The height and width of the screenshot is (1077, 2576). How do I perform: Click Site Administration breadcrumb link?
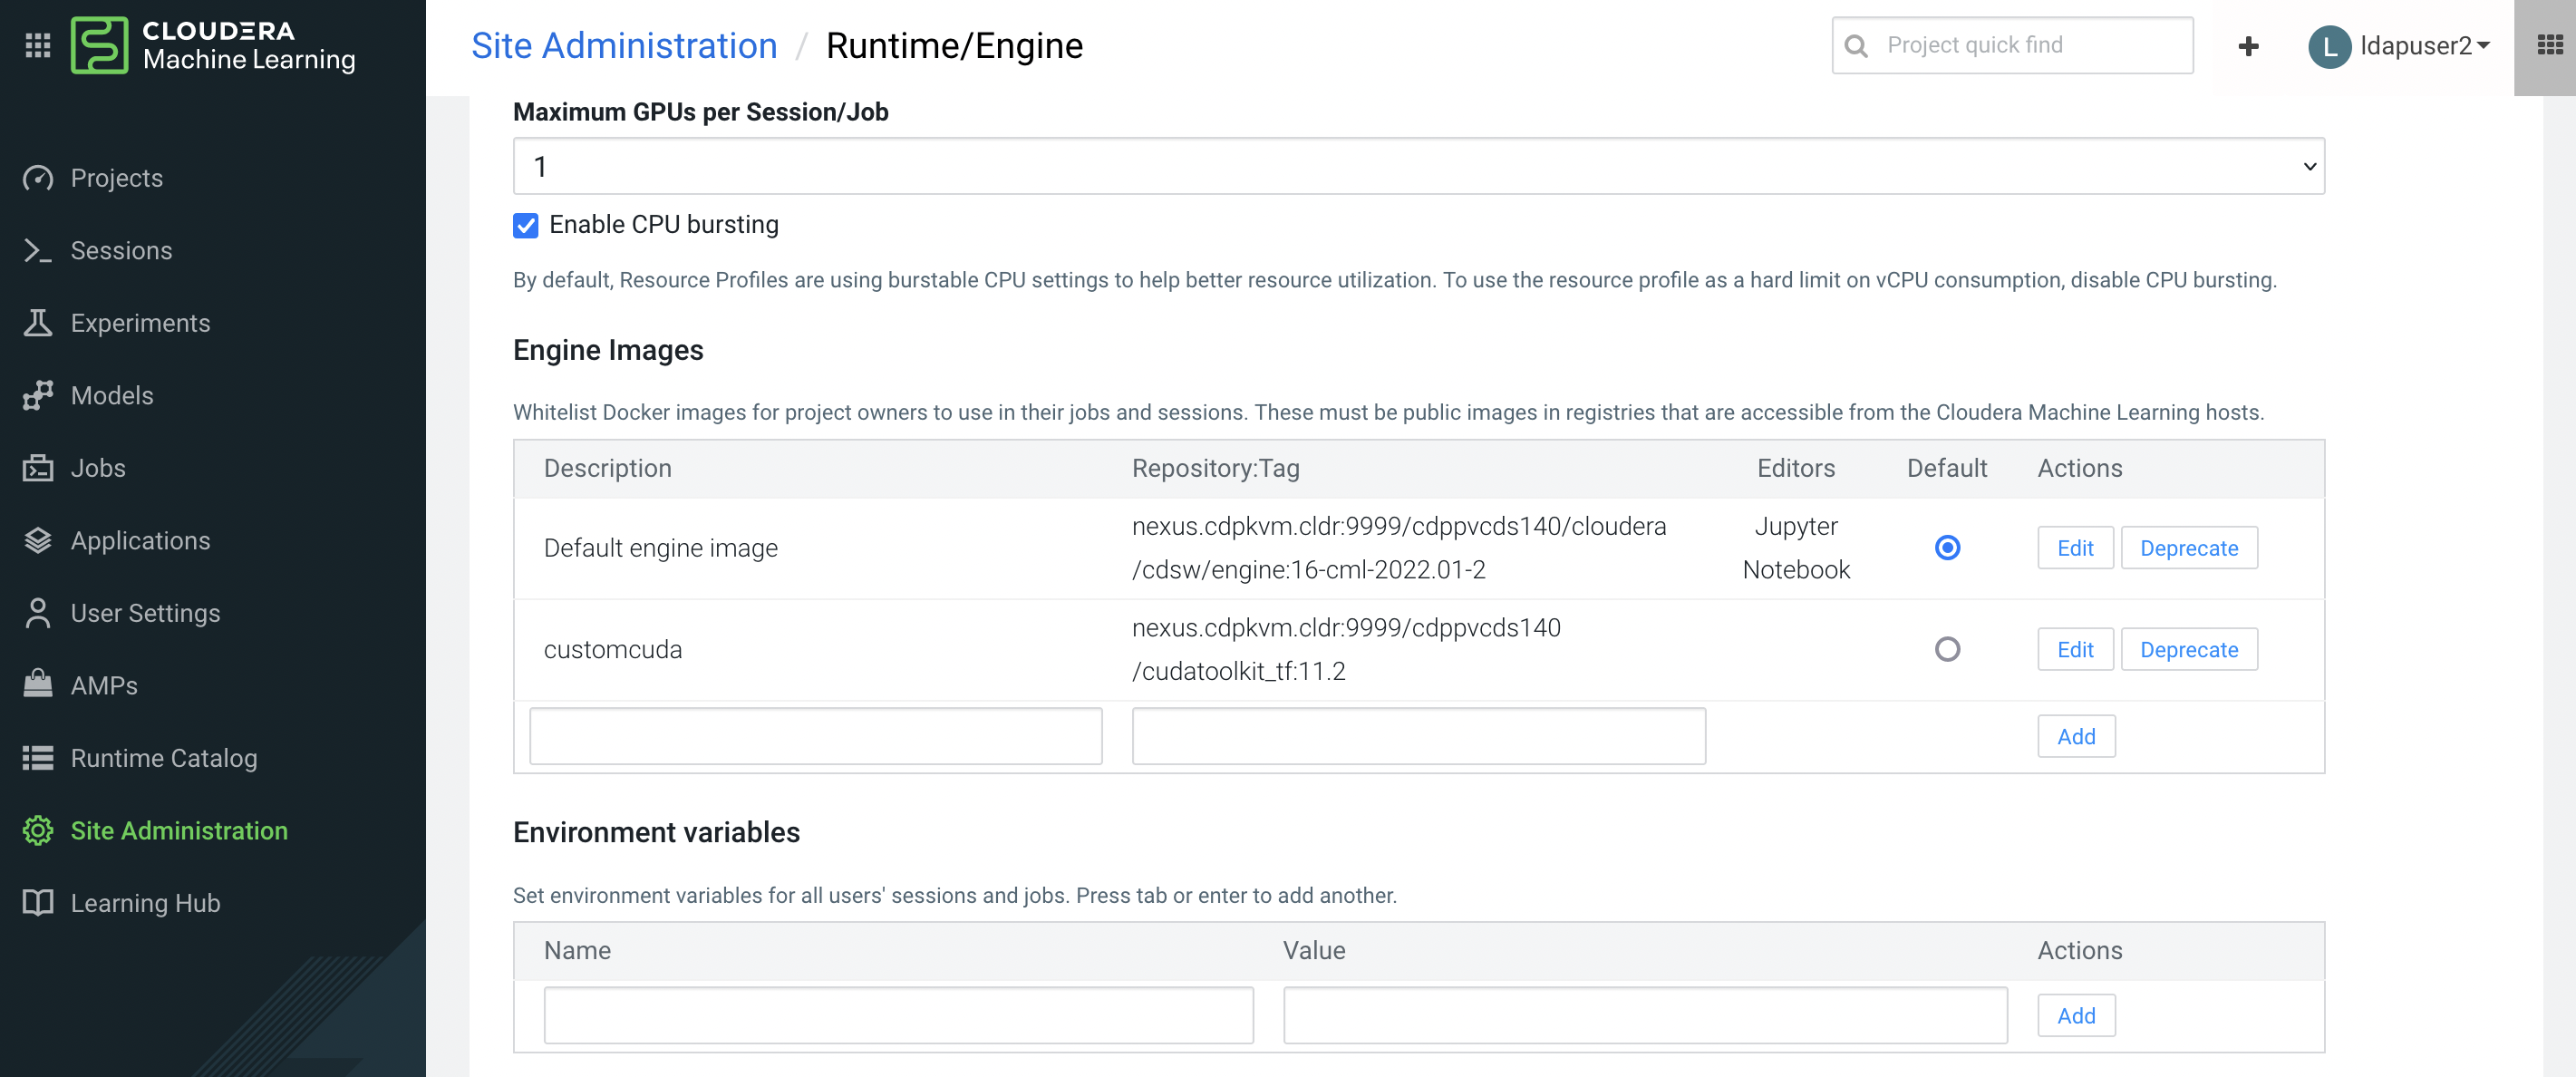[623, 46]
